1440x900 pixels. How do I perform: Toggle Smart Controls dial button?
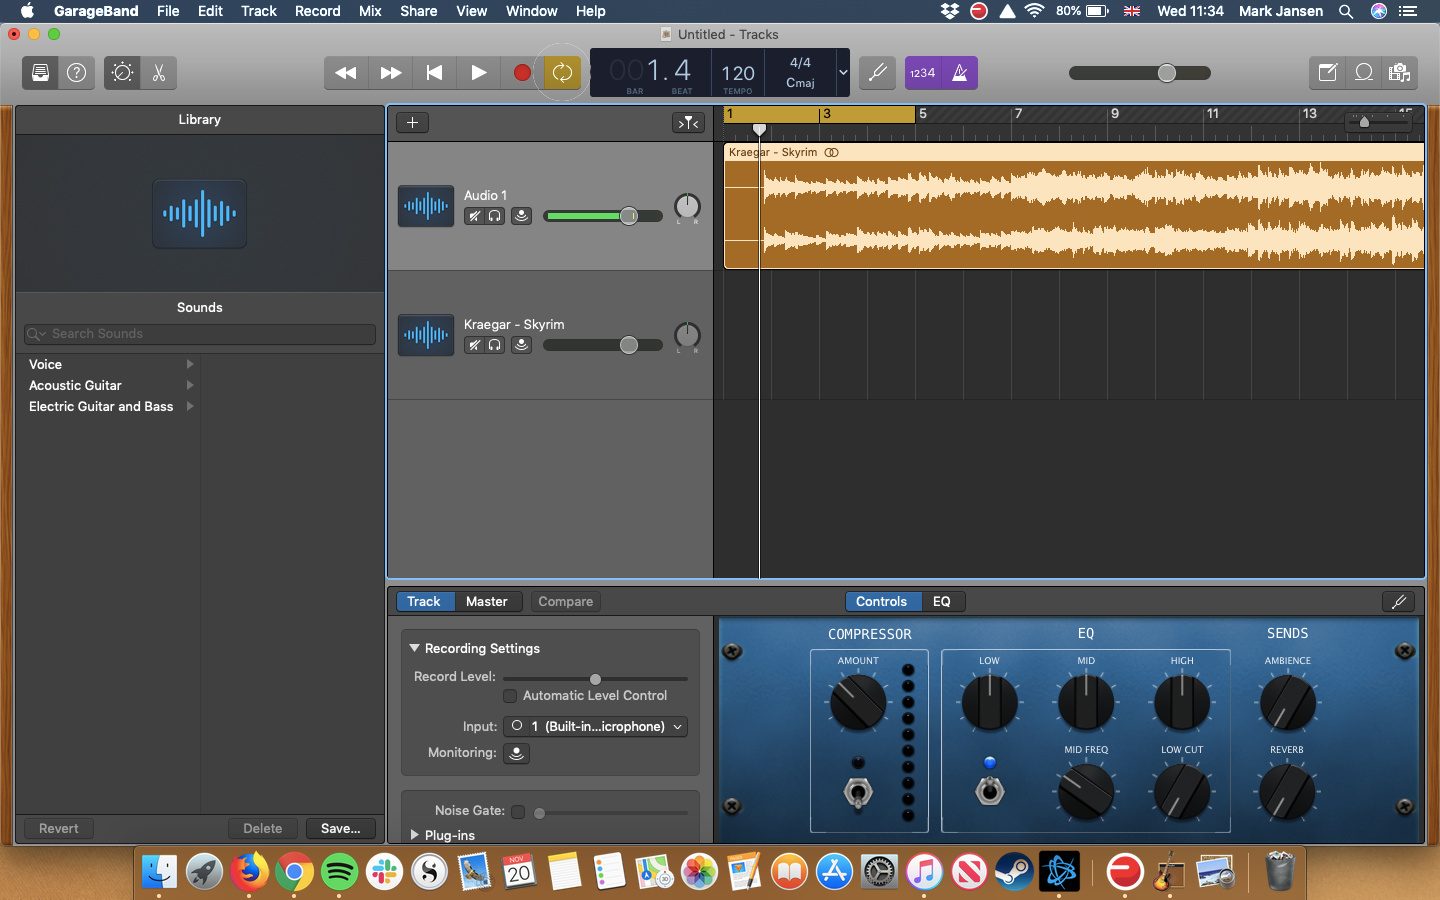click(122, 73)
